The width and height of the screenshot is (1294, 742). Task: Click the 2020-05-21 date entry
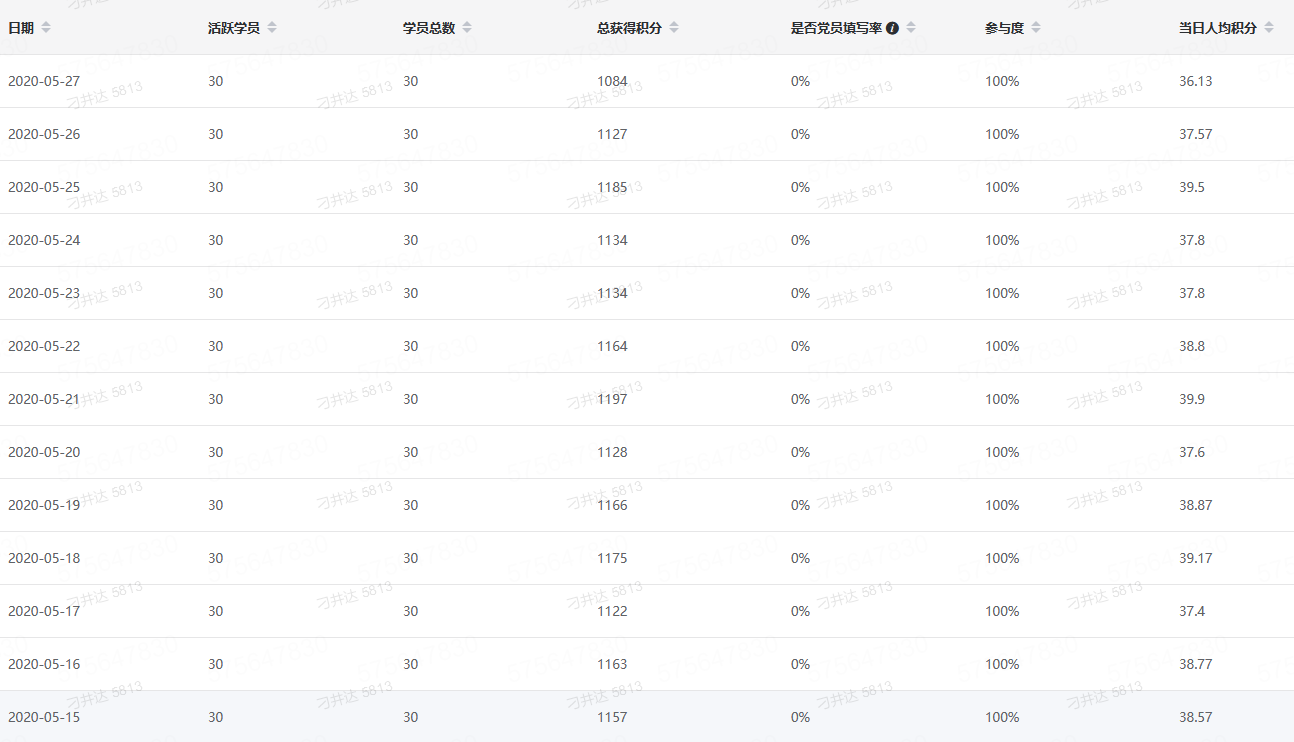pyautogui.click(x=44, y=399)
